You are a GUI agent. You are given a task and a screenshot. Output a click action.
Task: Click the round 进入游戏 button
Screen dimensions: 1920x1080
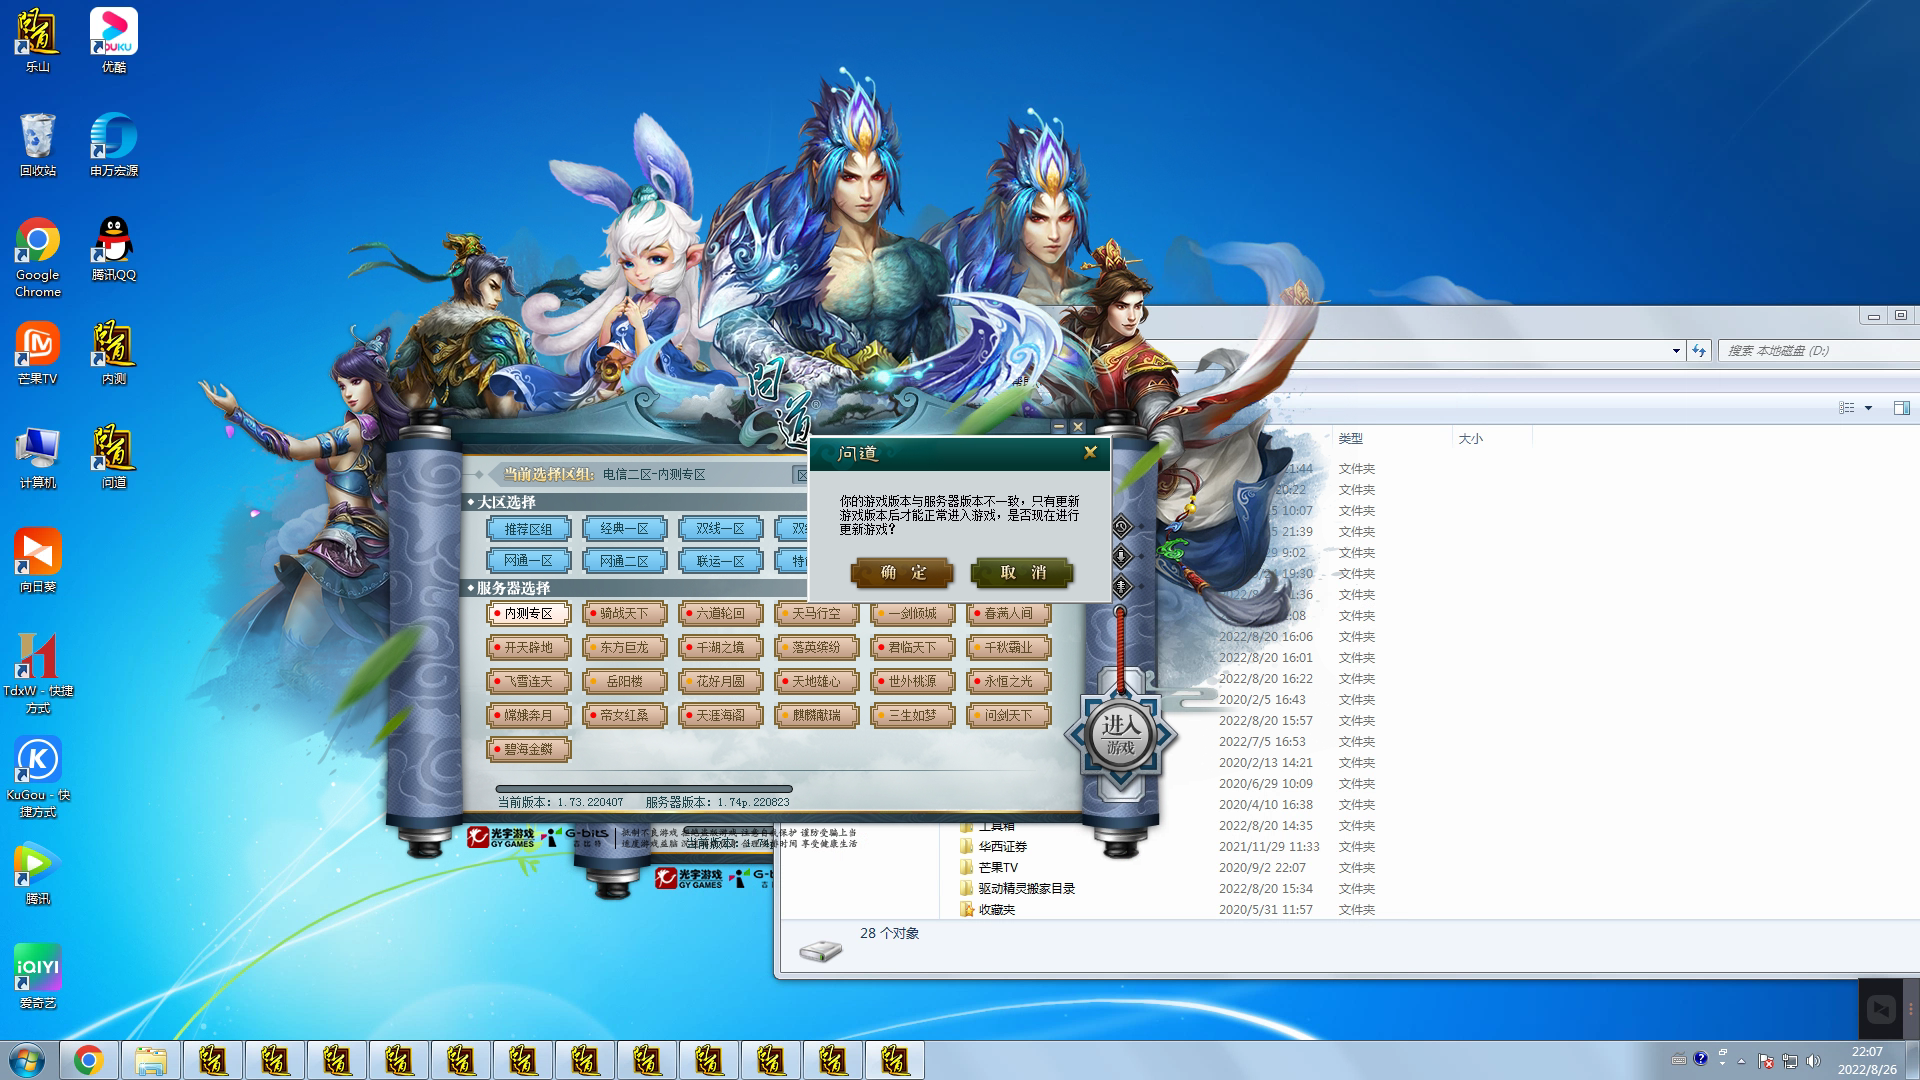1120,736
